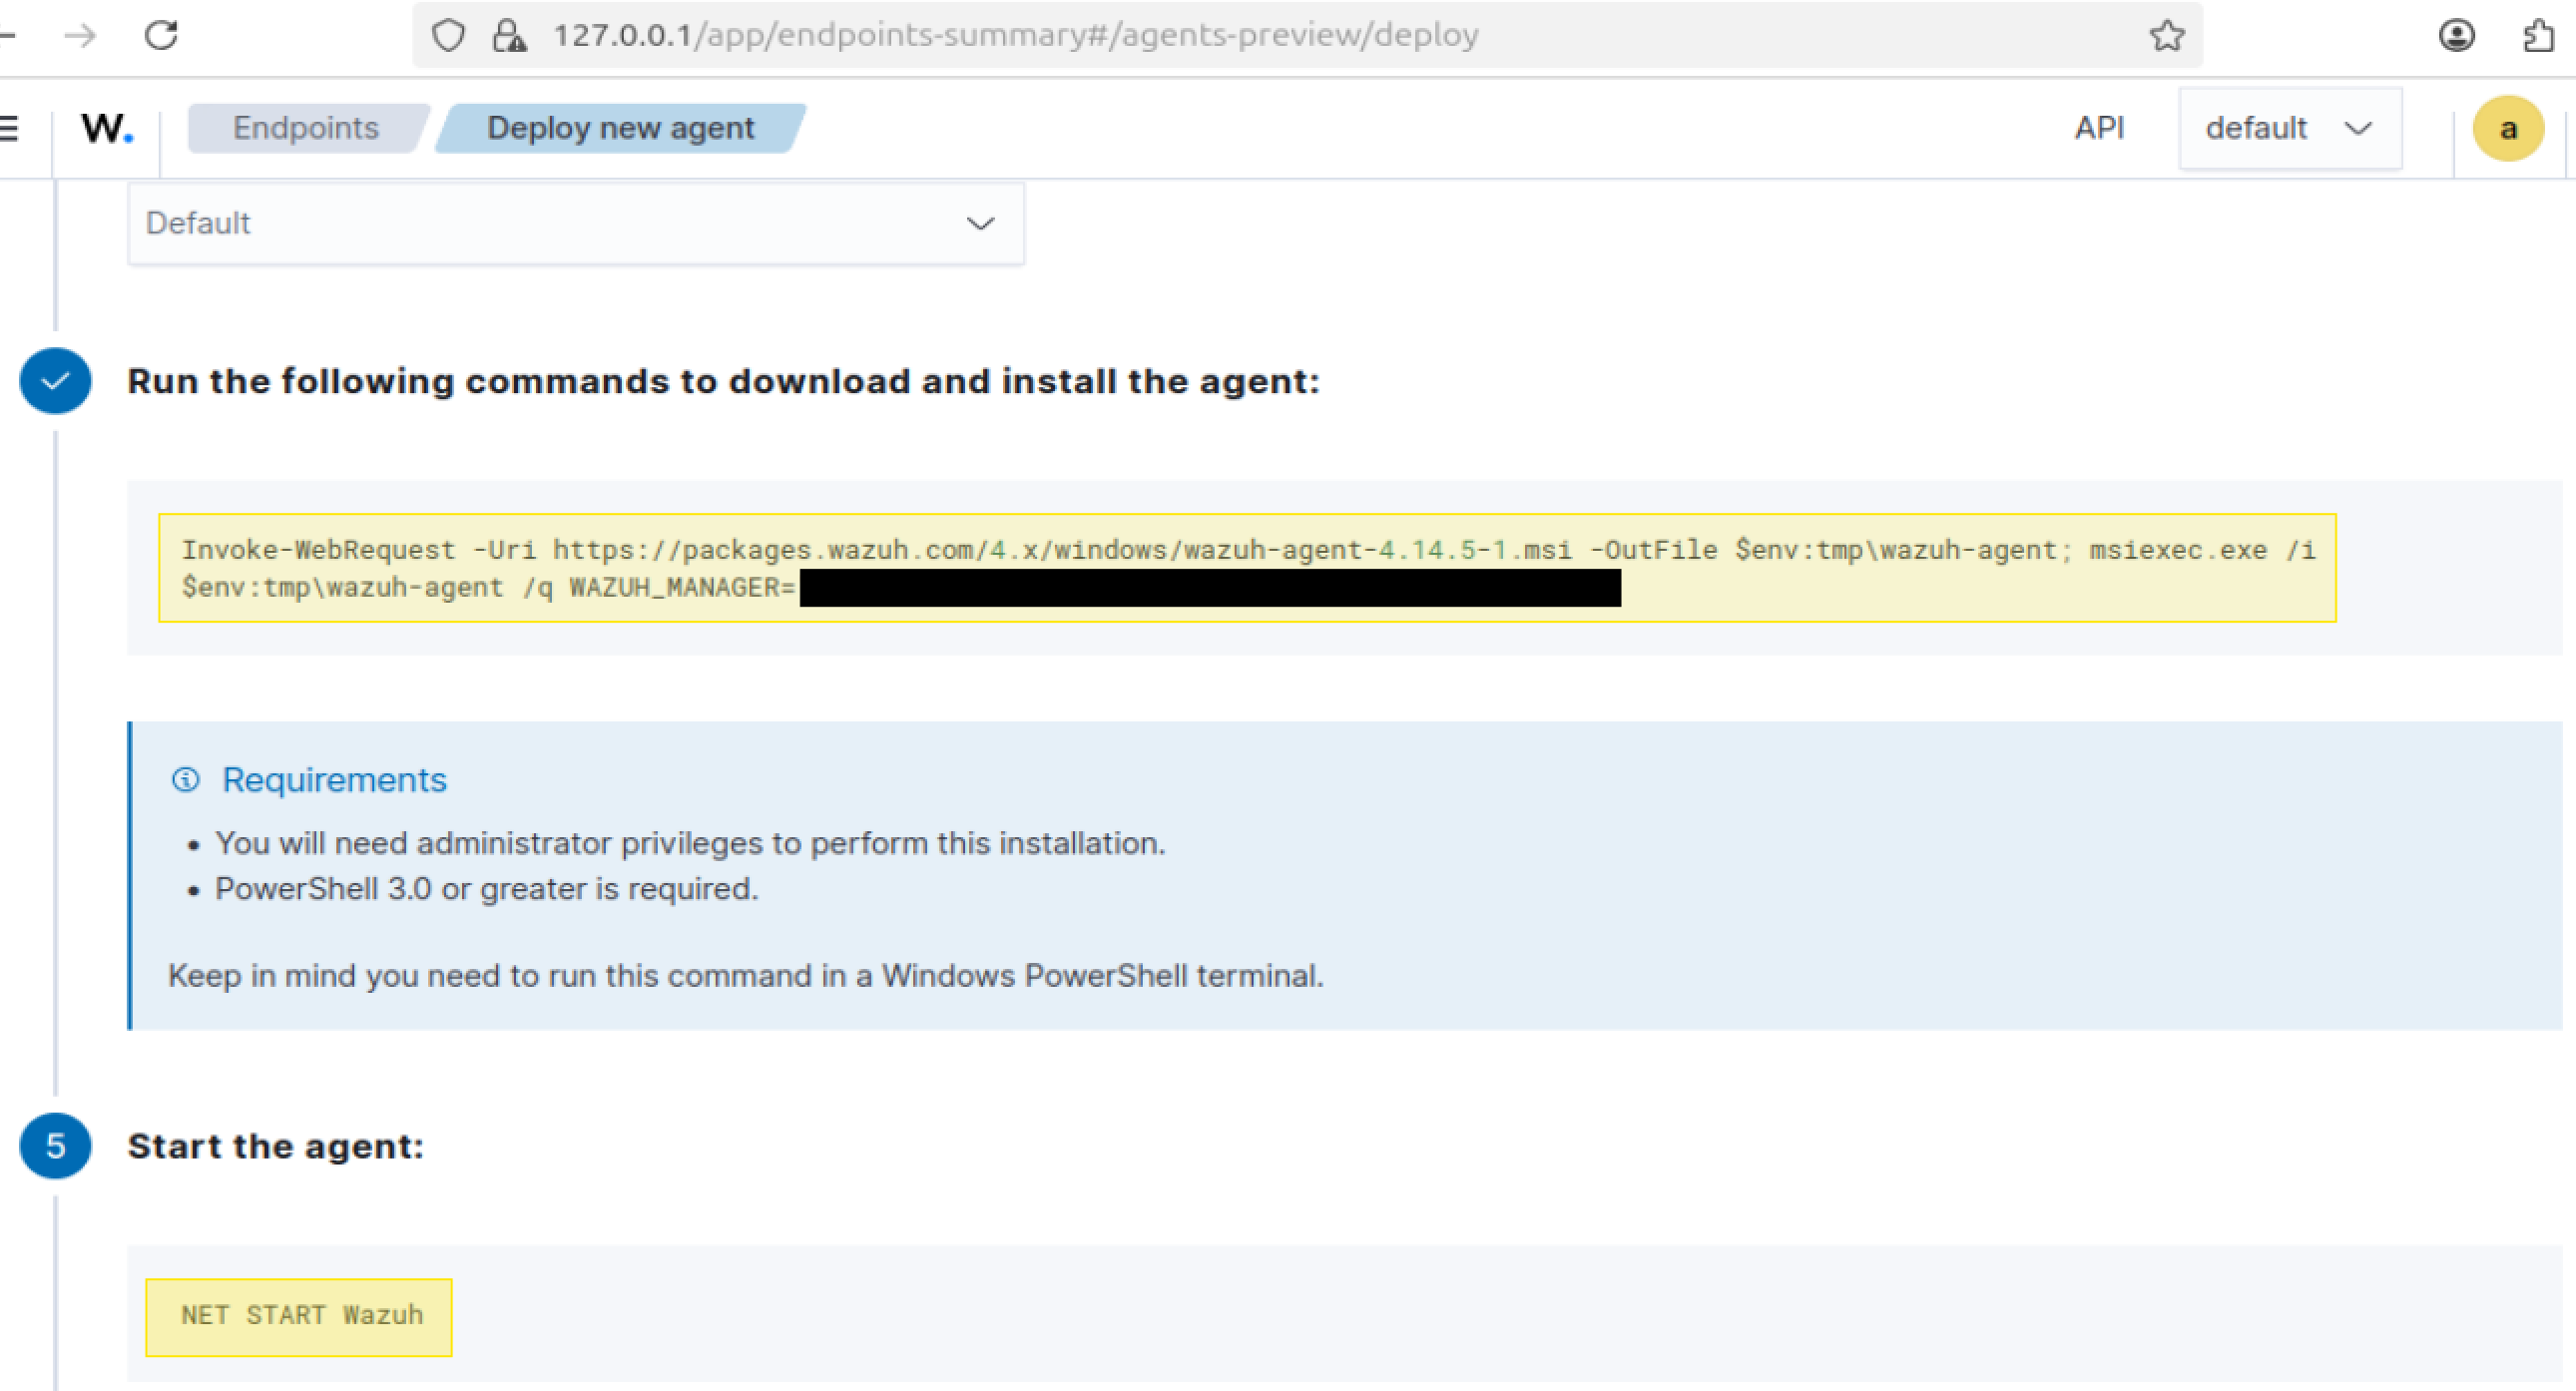Screen dimensions: 2576x1391
Task: Open the hamburger navigation menu
Action: click(9, 128)
